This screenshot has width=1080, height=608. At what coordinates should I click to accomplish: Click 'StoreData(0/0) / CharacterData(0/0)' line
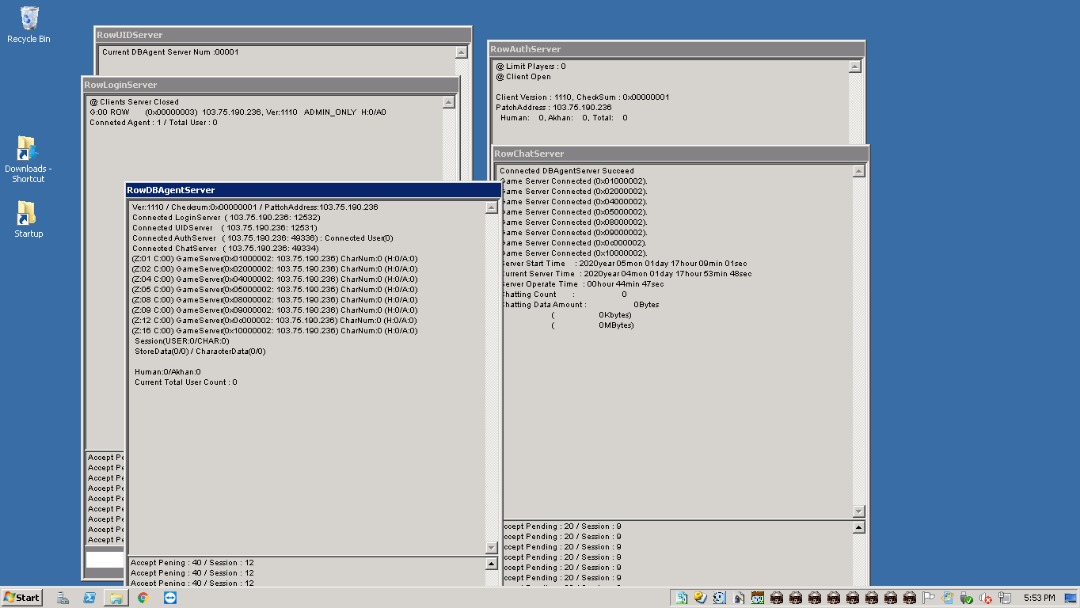tap(200, 351)
